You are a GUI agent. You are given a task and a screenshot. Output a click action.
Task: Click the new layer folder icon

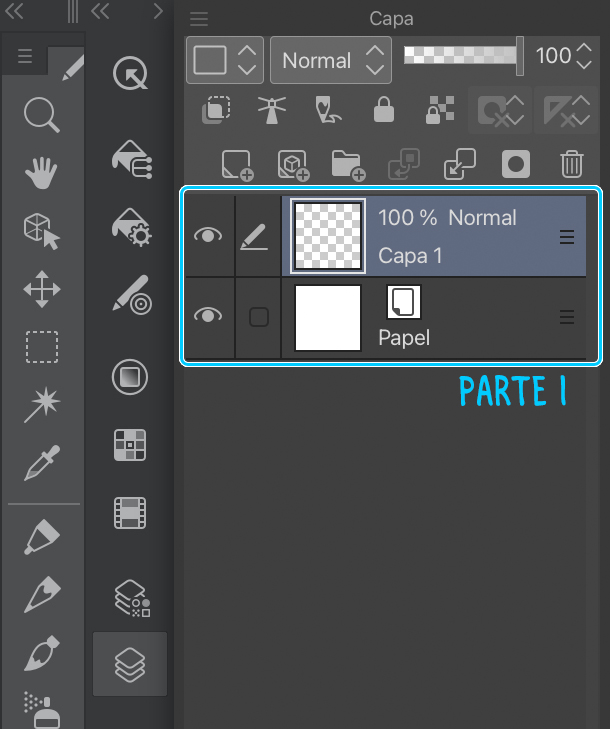pyautogui.click(x=347, y=164)
